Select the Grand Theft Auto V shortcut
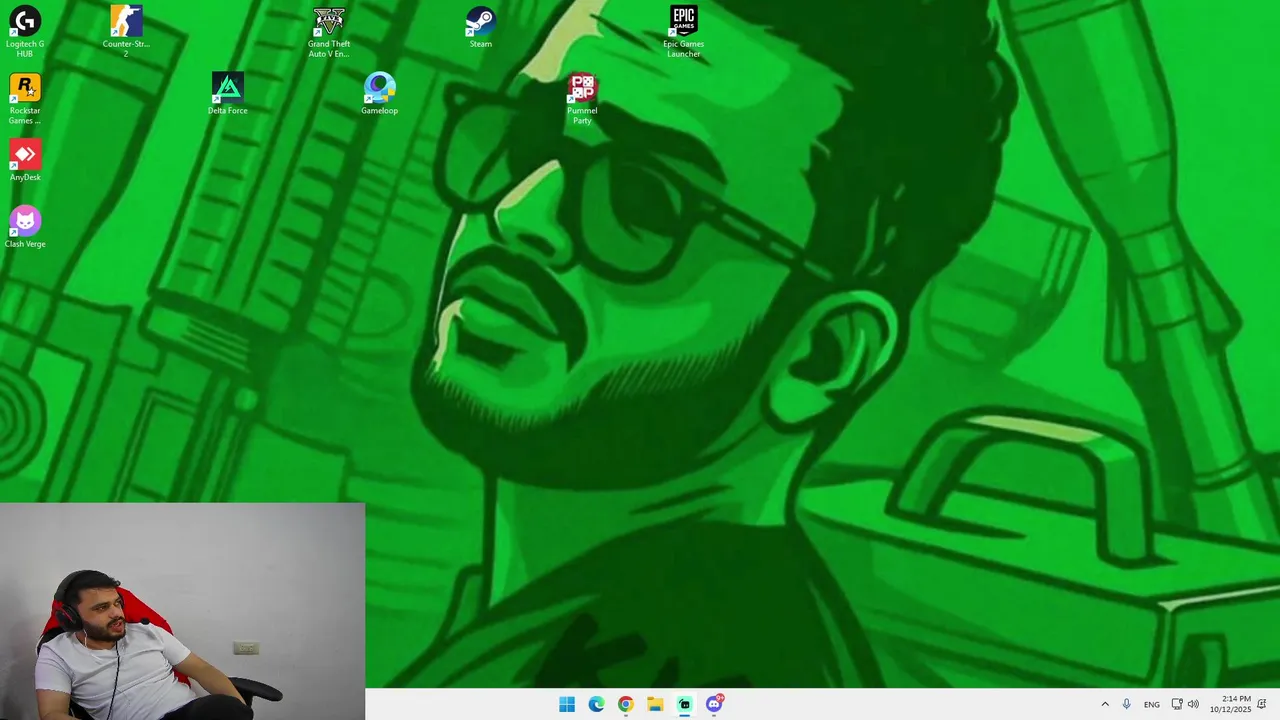 click(x=329, y=31)
